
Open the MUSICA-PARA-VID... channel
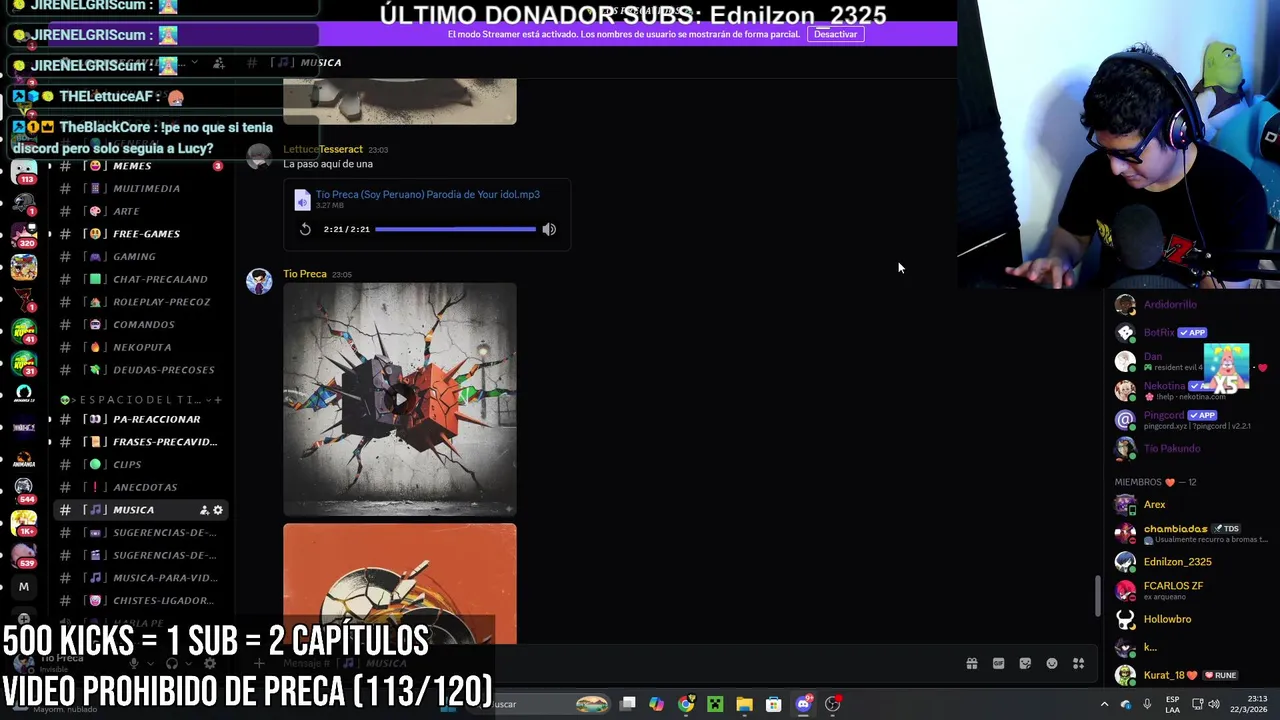tap(140, 578)
